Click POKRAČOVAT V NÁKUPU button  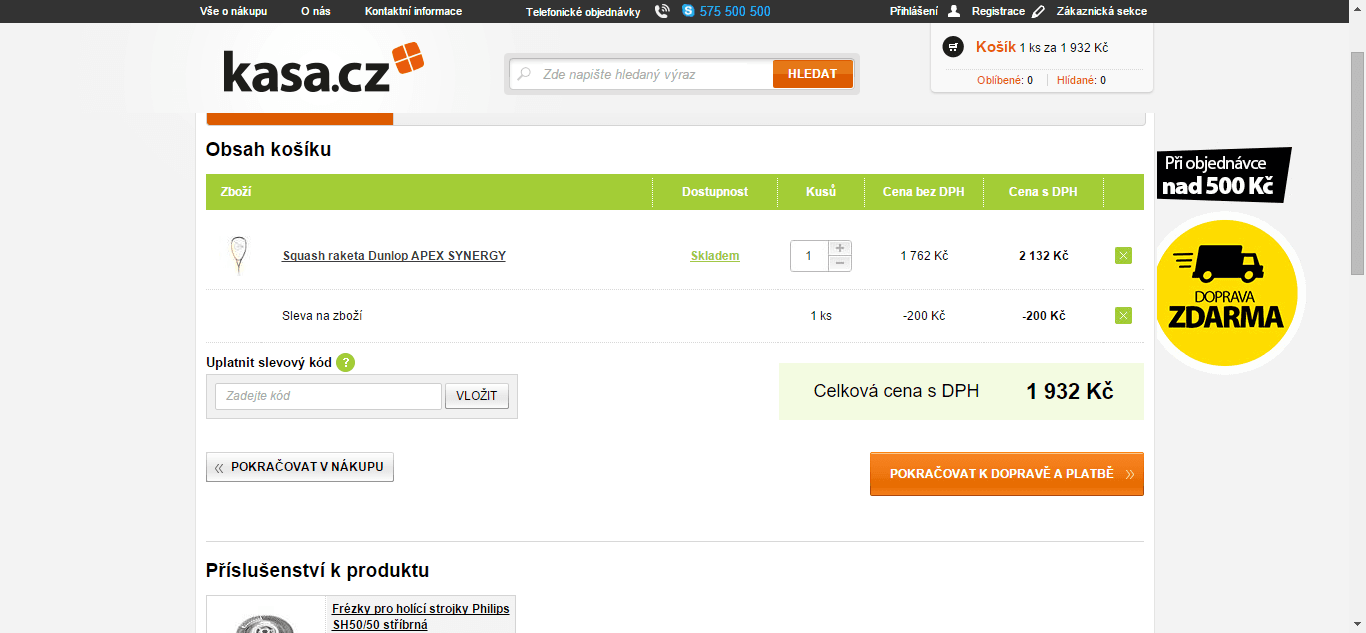point(300,467)
